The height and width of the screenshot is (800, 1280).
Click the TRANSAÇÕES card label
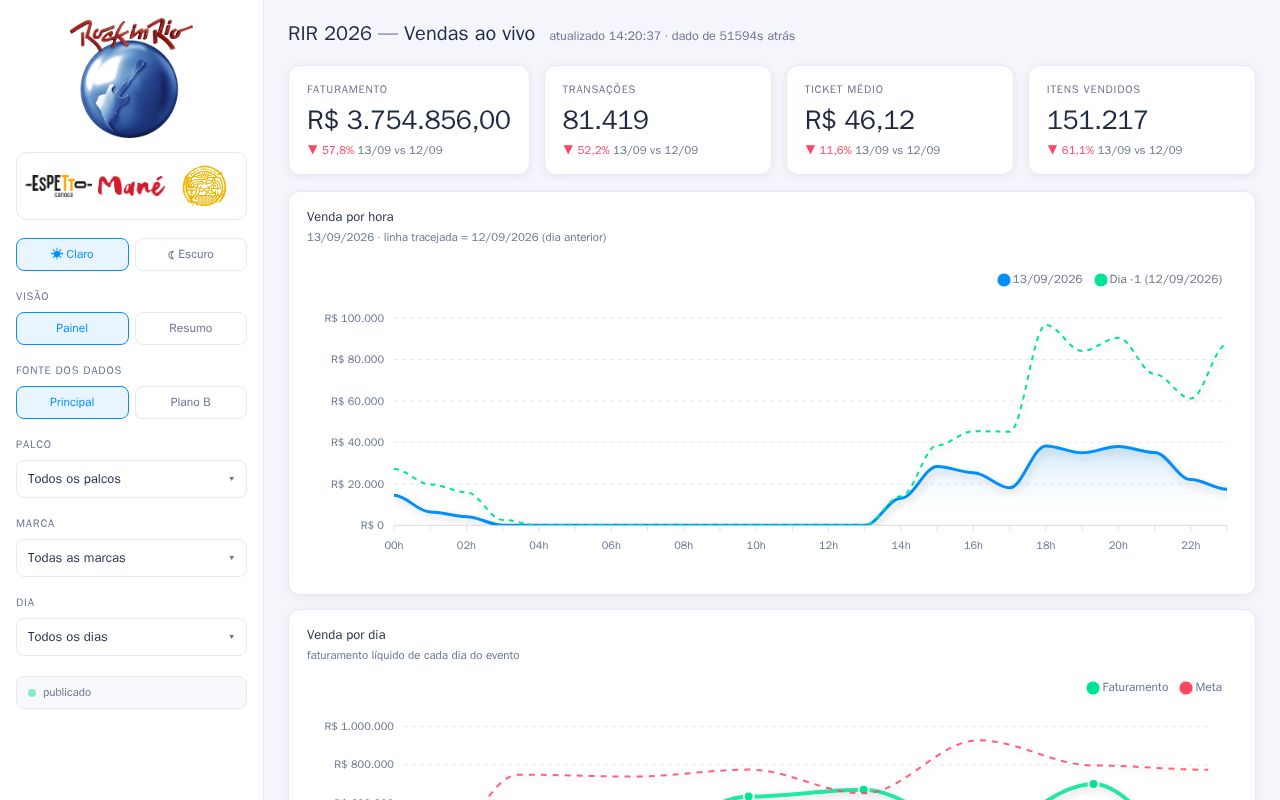[599, 90]
